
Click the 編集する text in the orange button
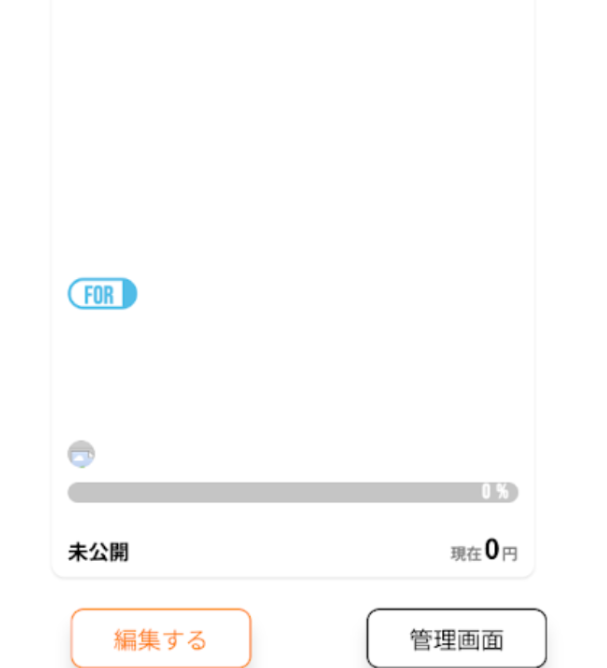160,640
